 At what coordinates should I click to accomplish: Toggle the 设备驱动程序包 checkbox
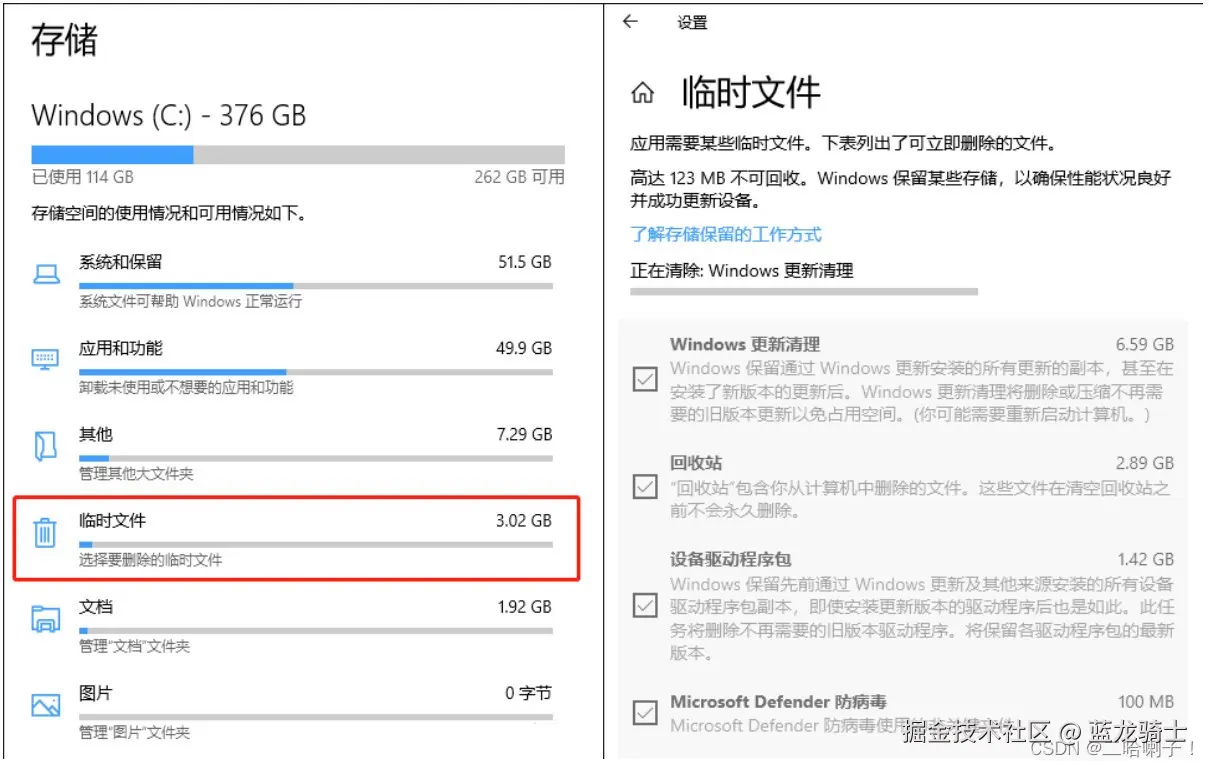tap(645, 605)
